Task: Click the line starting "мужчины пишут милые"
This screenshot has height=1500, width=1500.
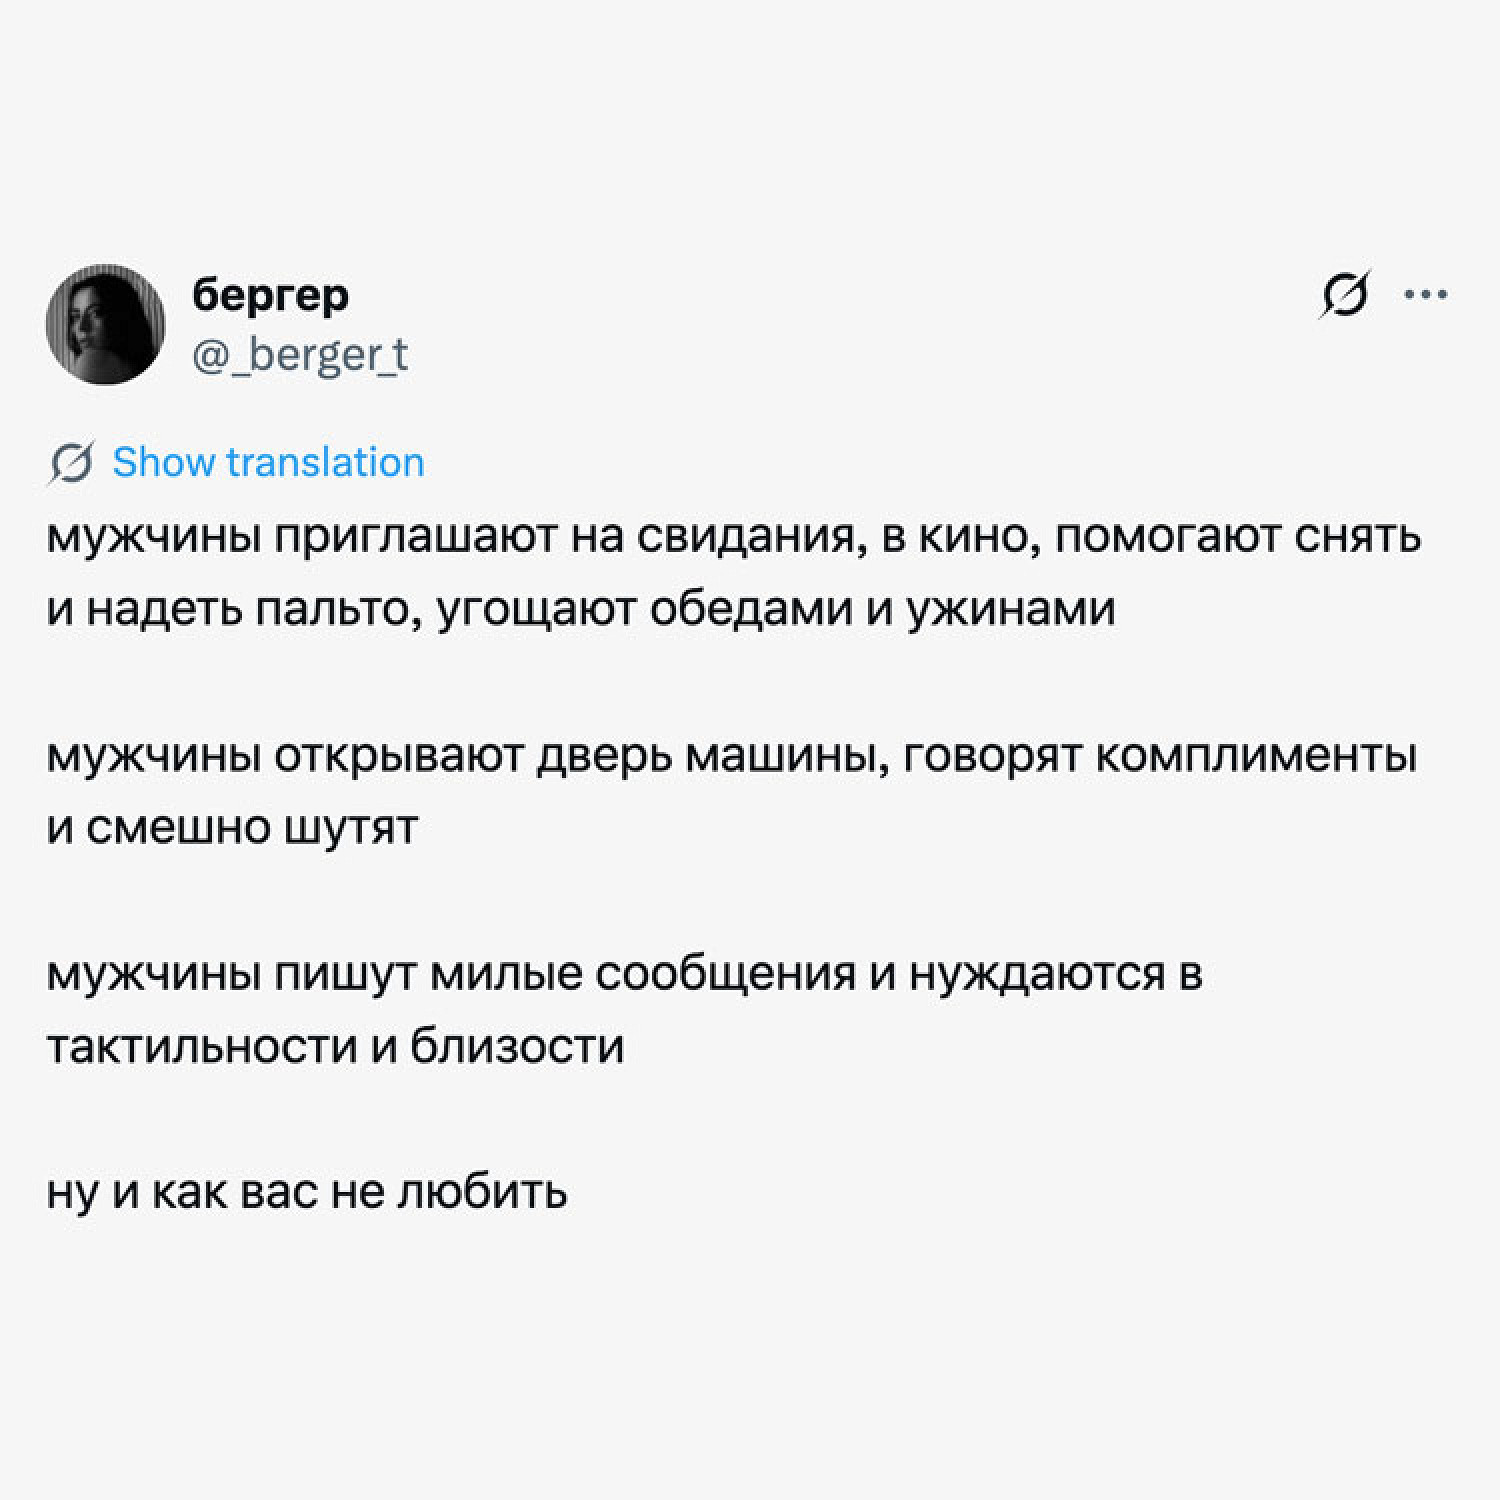Action: 624,974
